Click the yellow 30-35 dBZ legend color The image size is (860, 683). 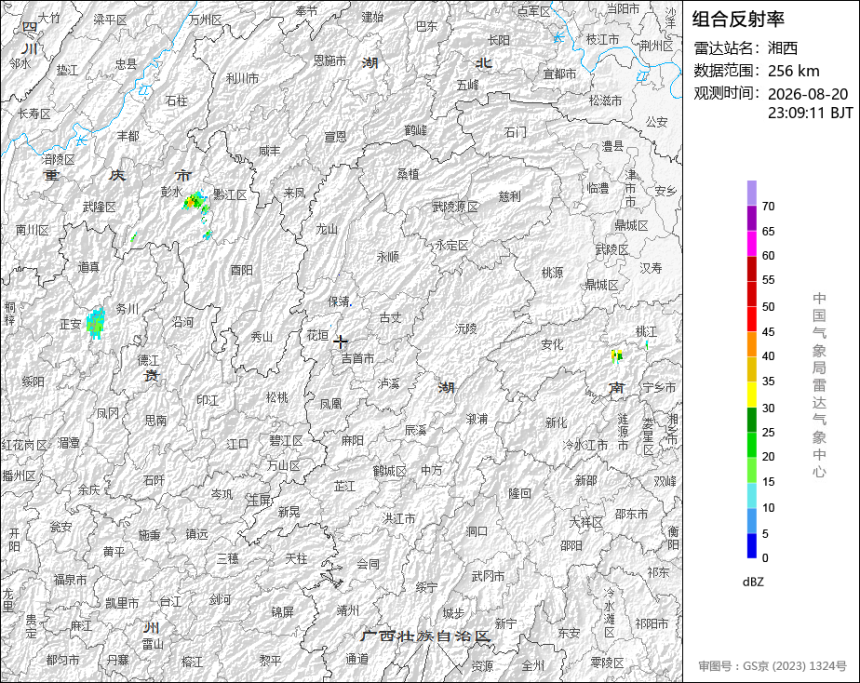coord(751,394)
